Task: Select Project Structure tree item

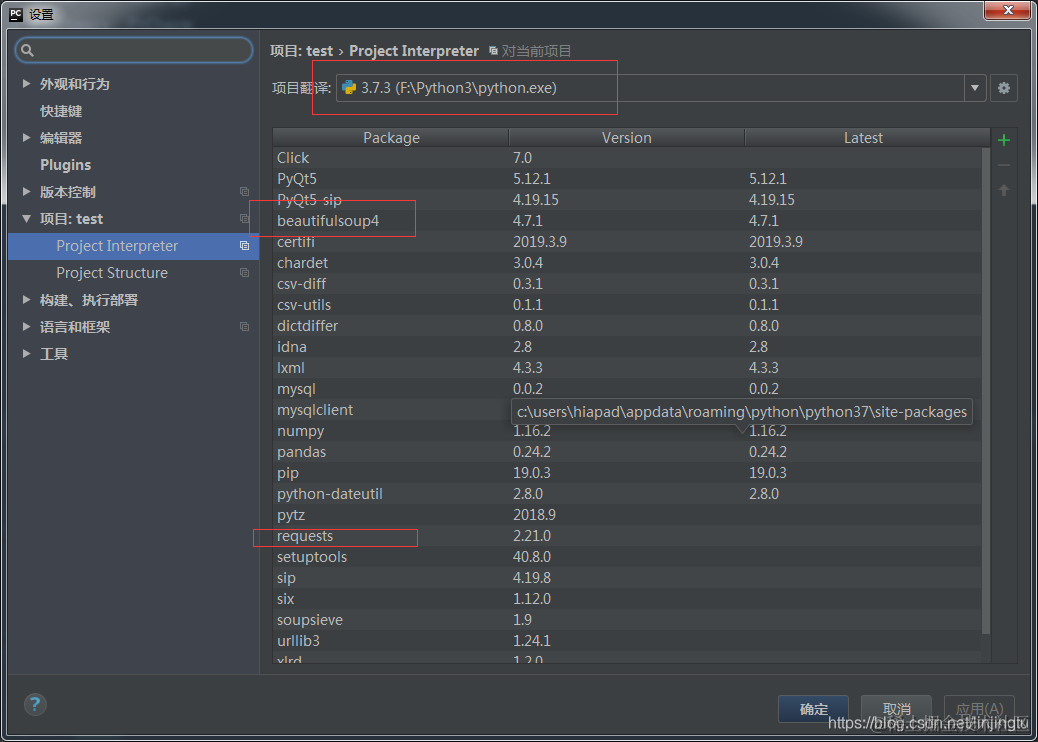Action: (133, 273)
